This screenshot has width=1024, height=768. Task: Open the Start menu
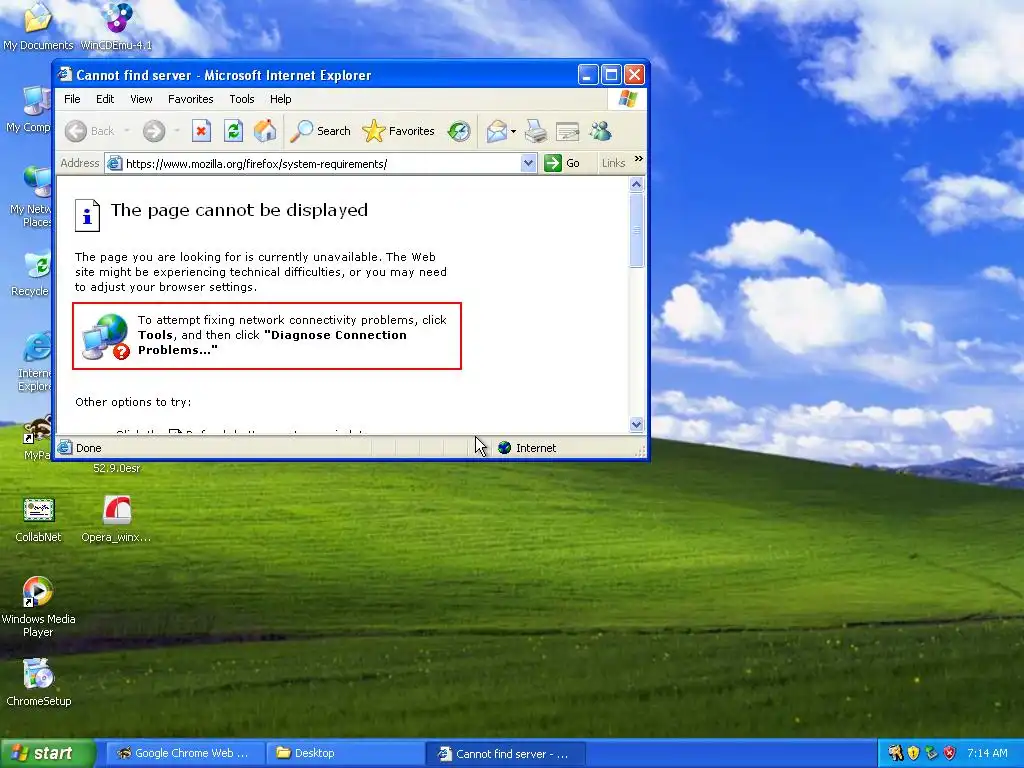pyautogui.click(x=48, y=754)
